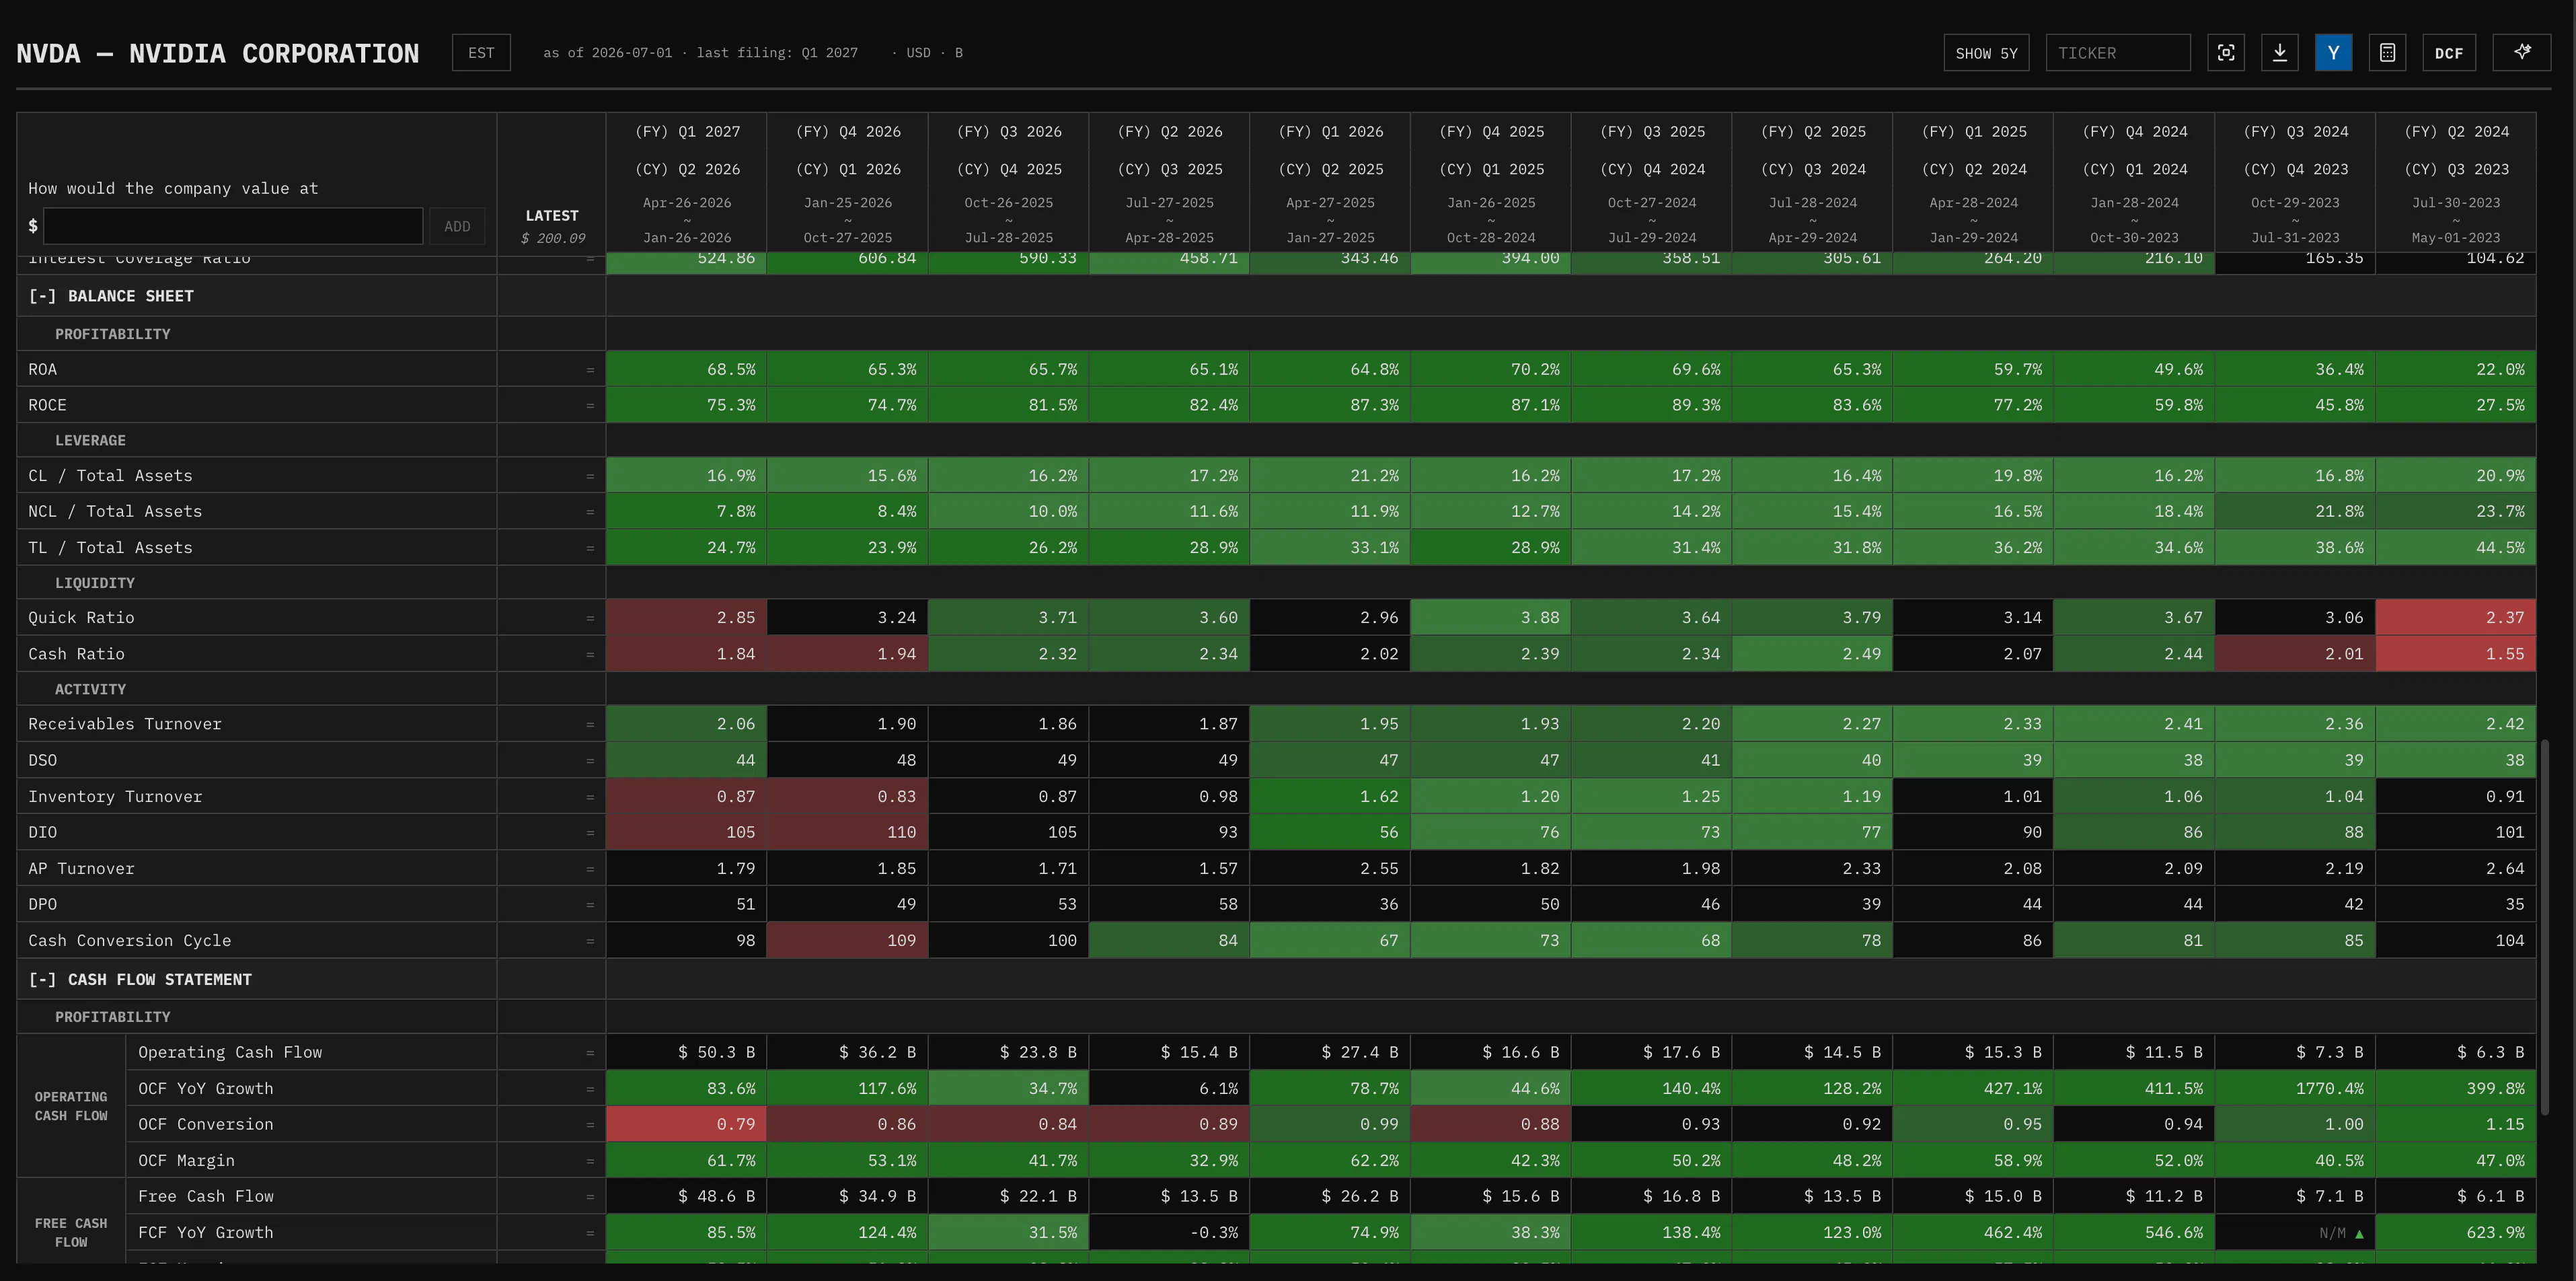Click the screenshot capture icon
Viewport: 2576px width, 1281px height.
(x=2226, y=53)
